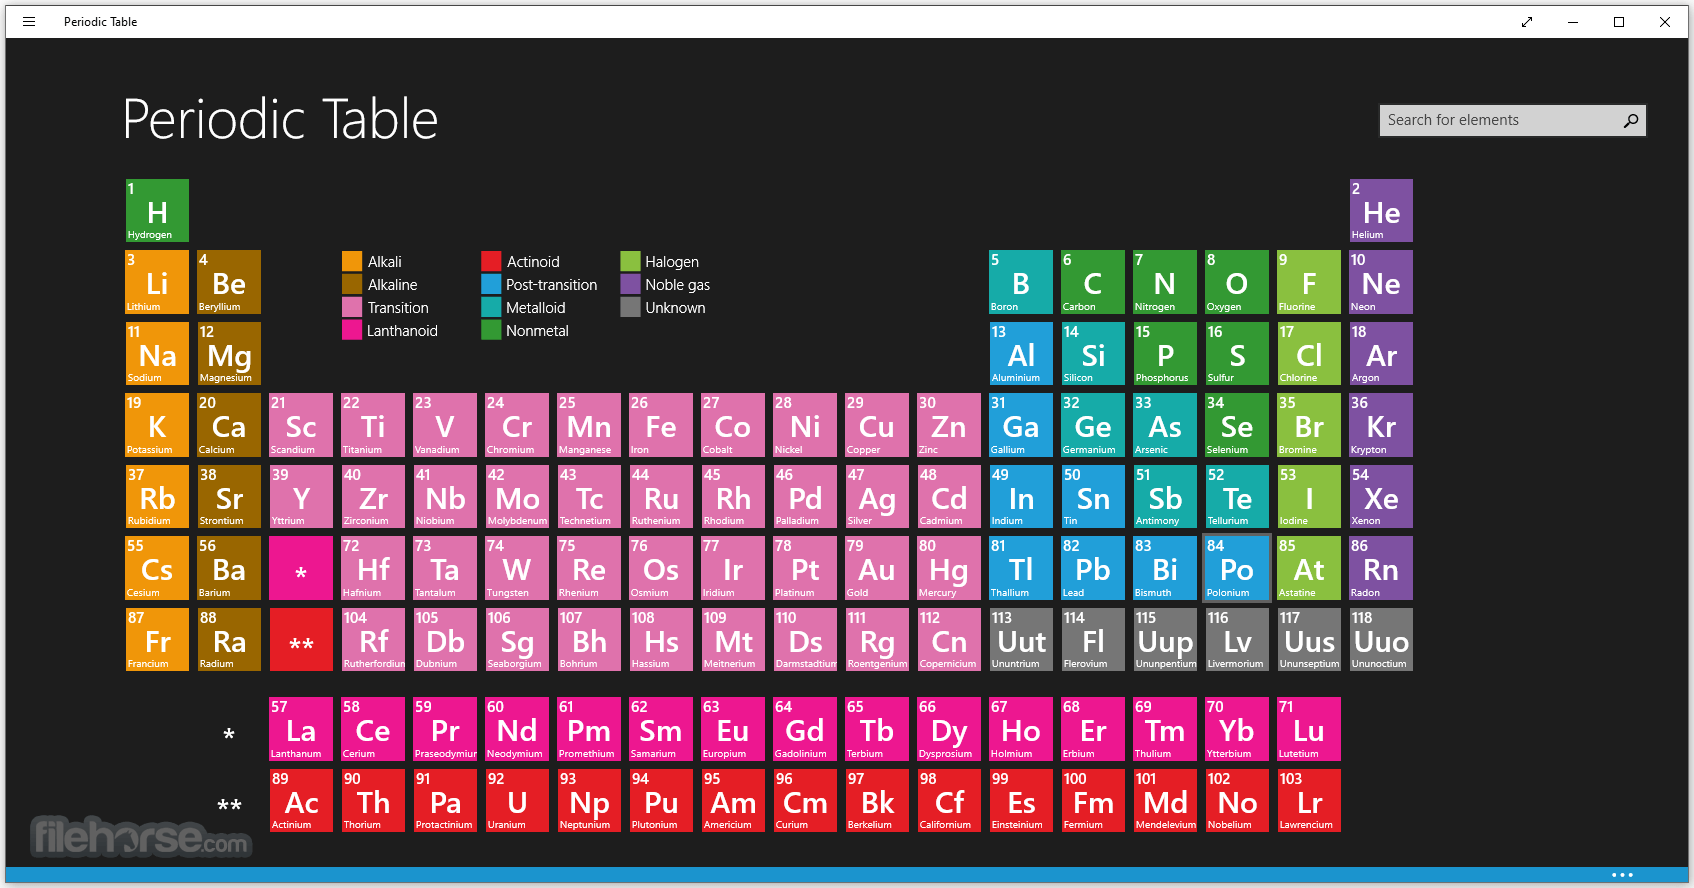Click the Transition legend label

(x=398, y=308)
